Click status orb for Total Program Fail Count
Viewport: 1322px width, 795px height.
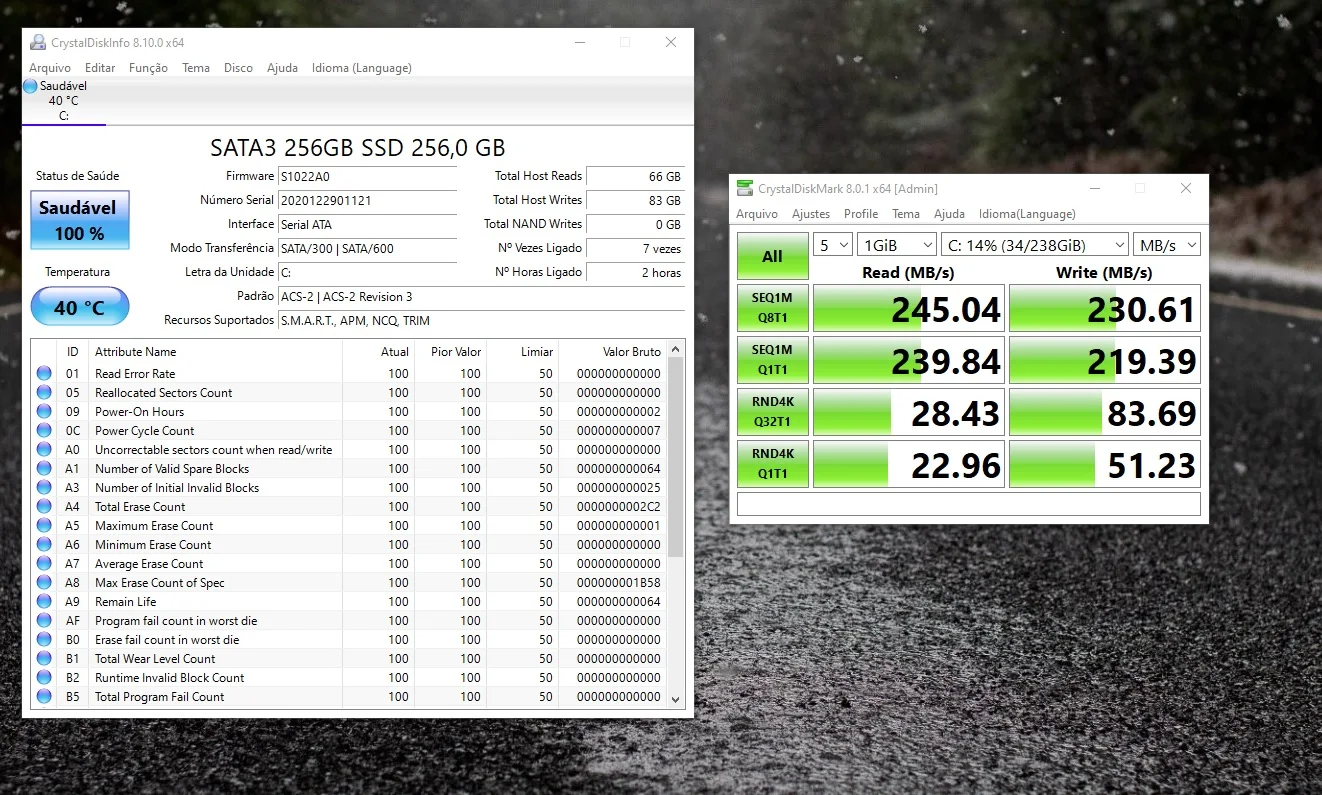(44, 697)
